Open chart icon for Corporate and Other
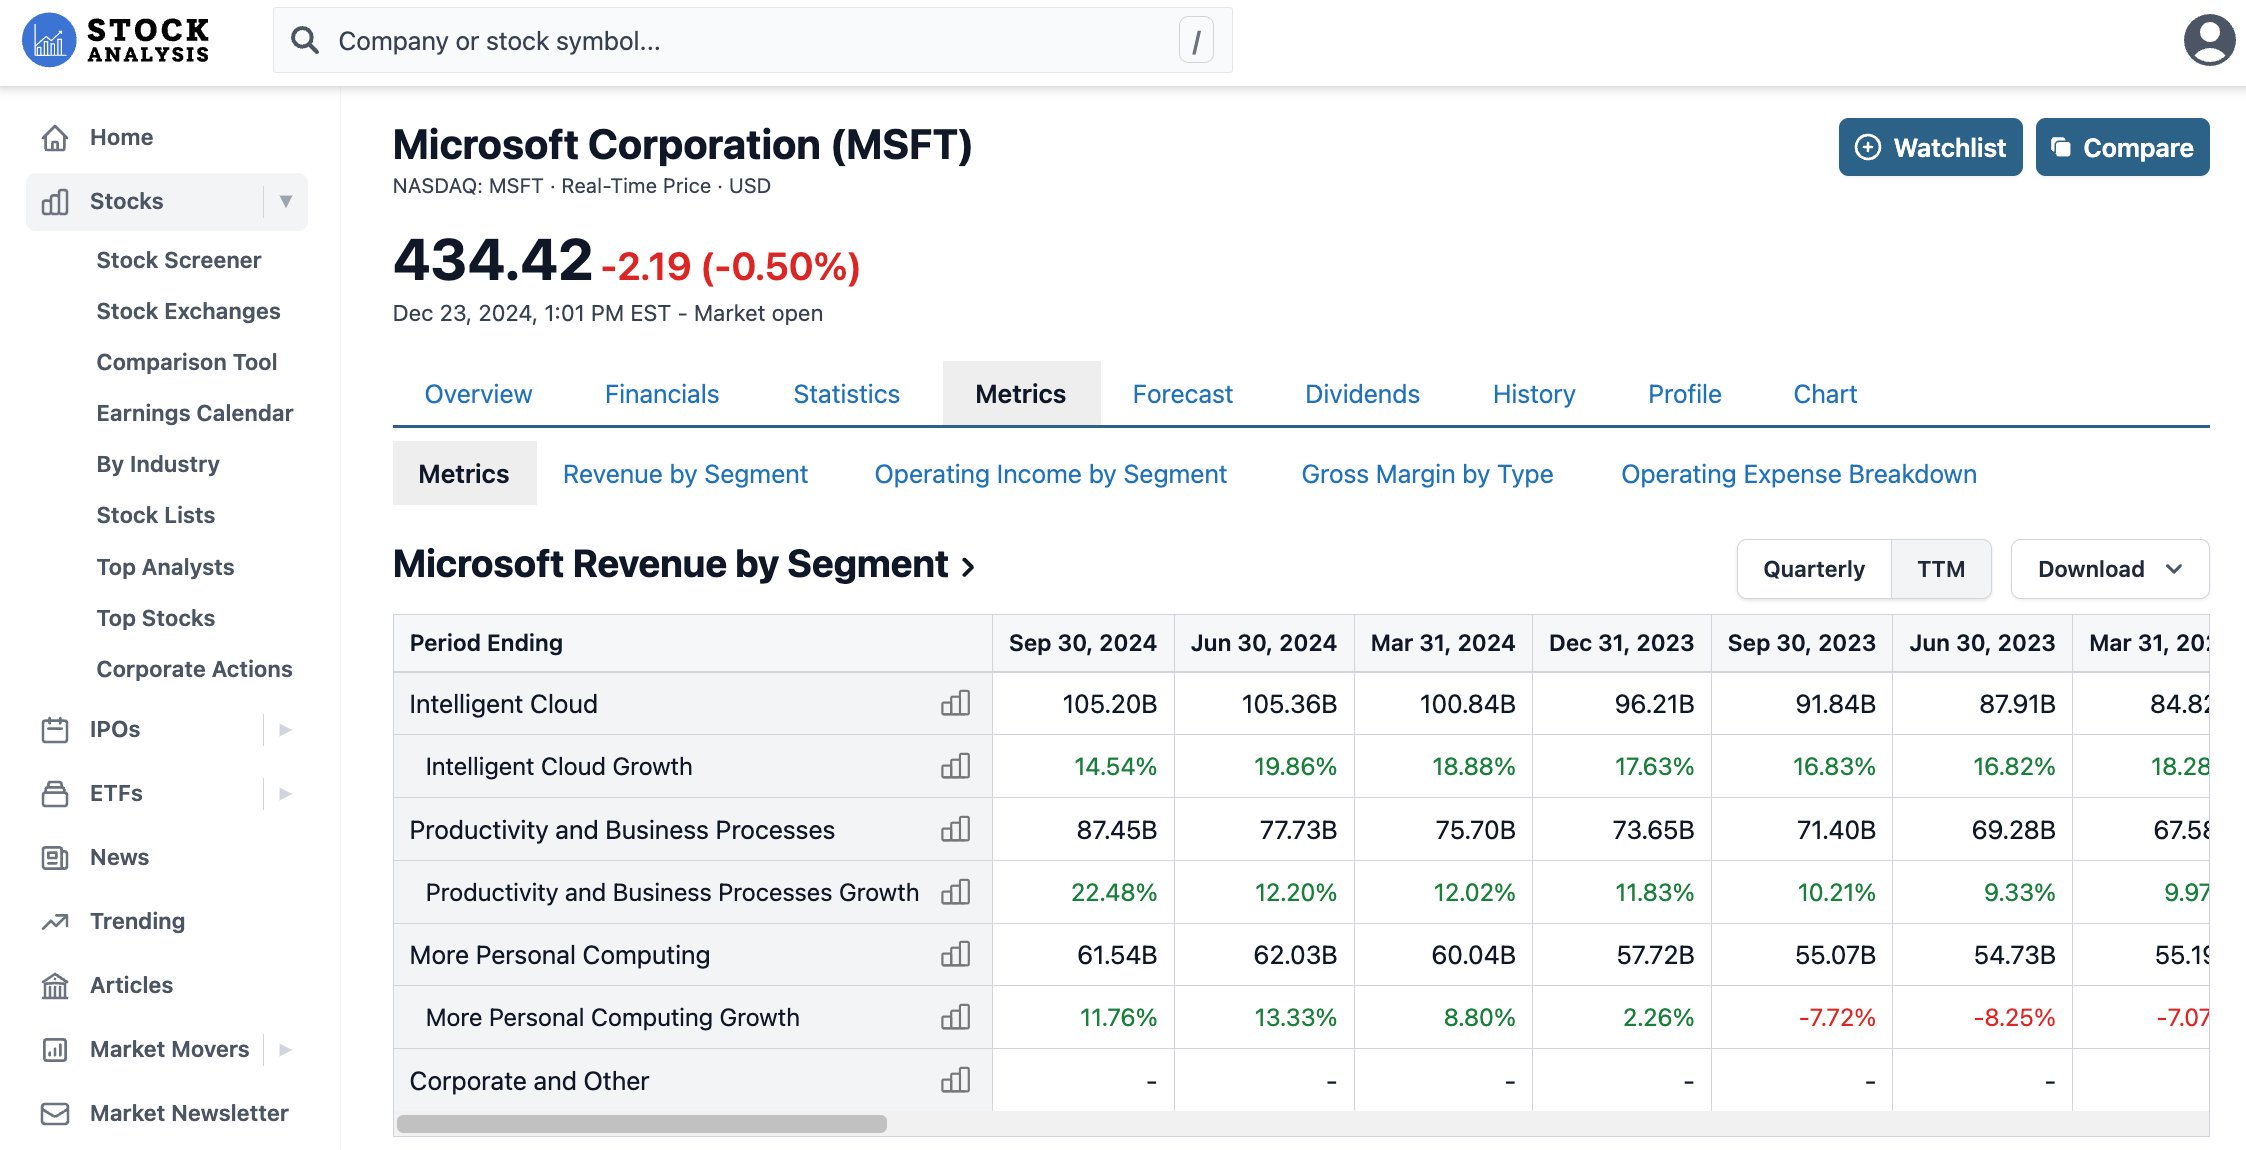The height and width of the screenshot is (1150, 2246). coord(956,1080)
